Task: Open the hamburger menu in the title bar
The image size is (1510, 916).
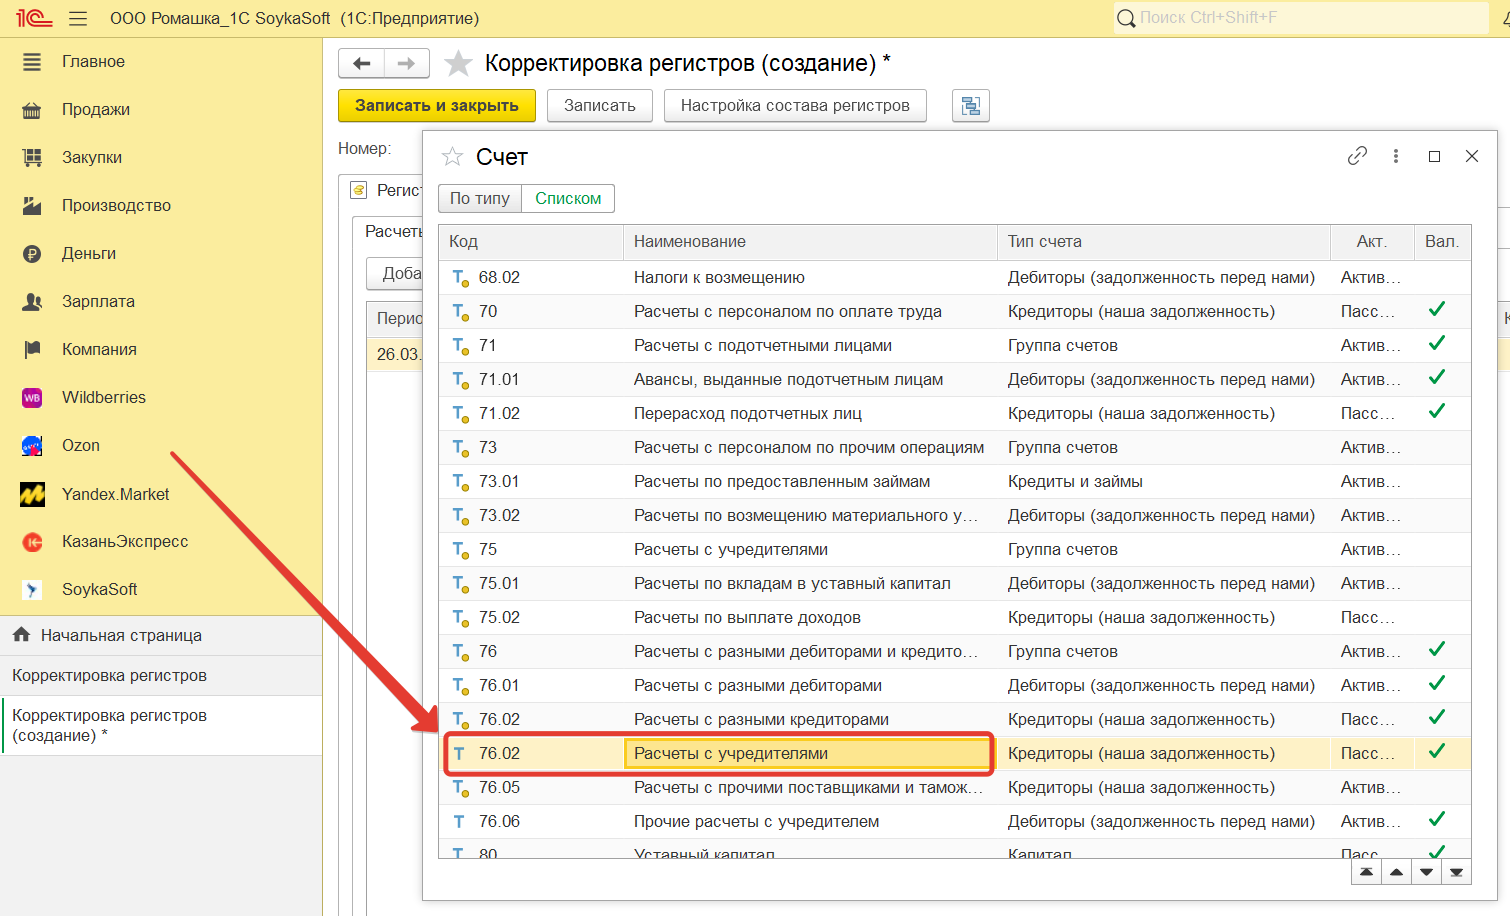Action: pyautogui.click(x=78, y=18)
